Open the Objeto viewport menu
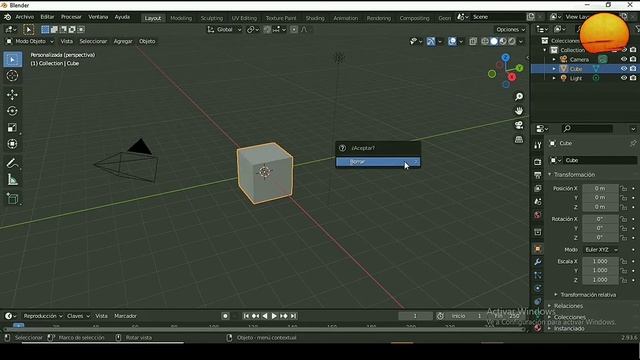 pyautogui.click(x=147, y=41)
